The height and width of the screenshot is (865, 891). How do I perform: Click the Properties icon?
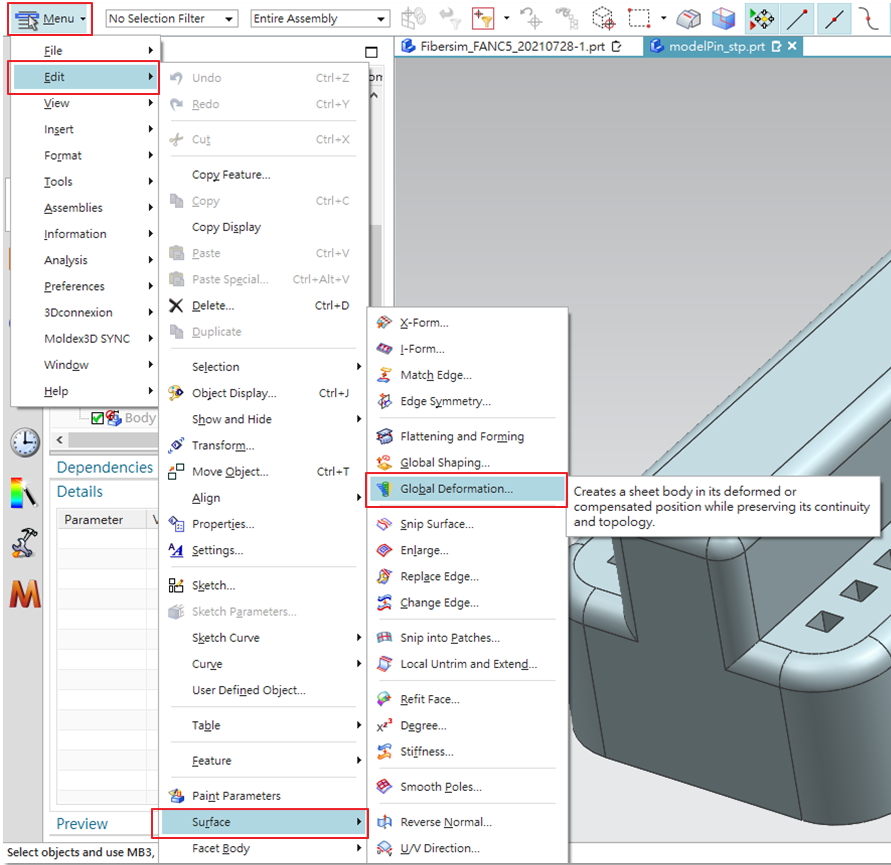(x=176, y=523)
